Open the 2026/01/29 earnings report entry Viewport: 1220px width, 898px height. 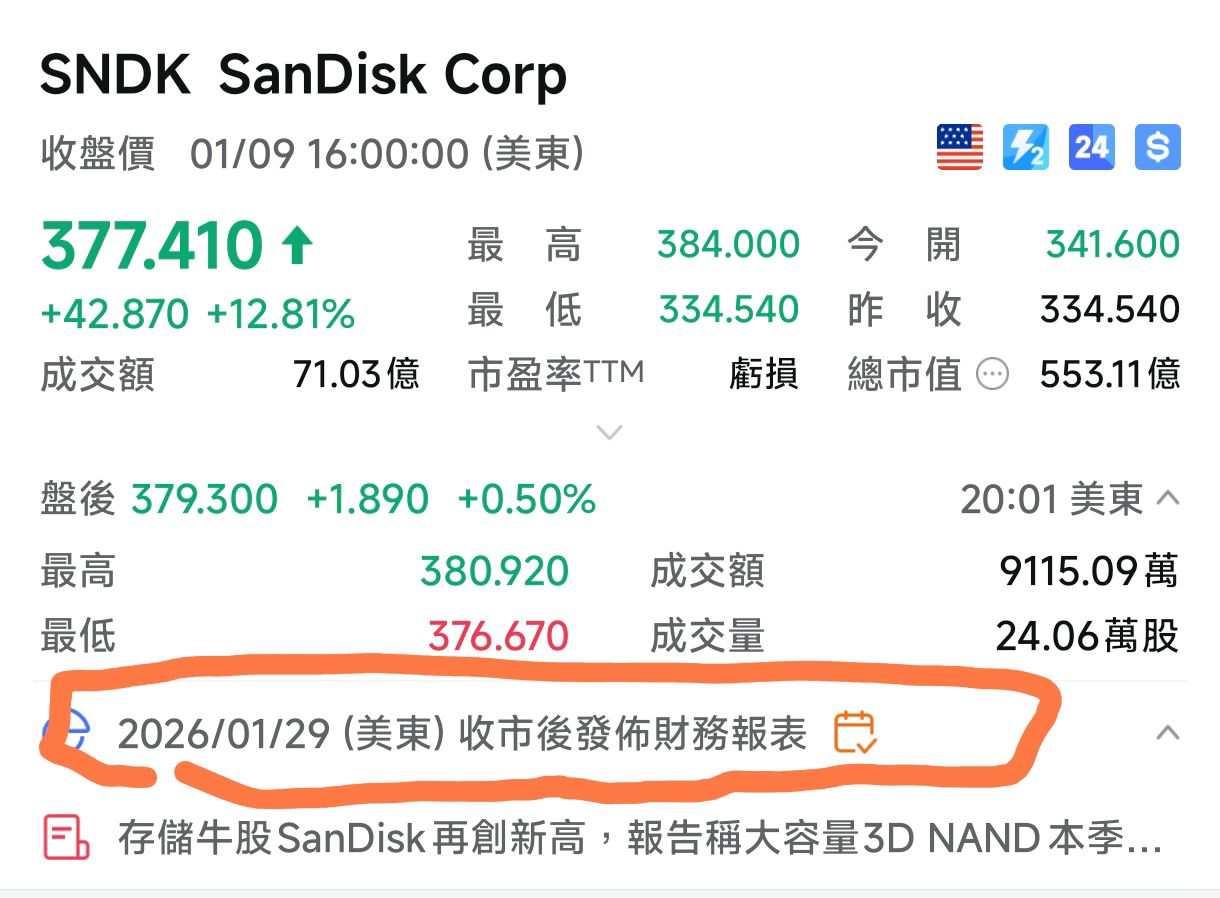460,733
